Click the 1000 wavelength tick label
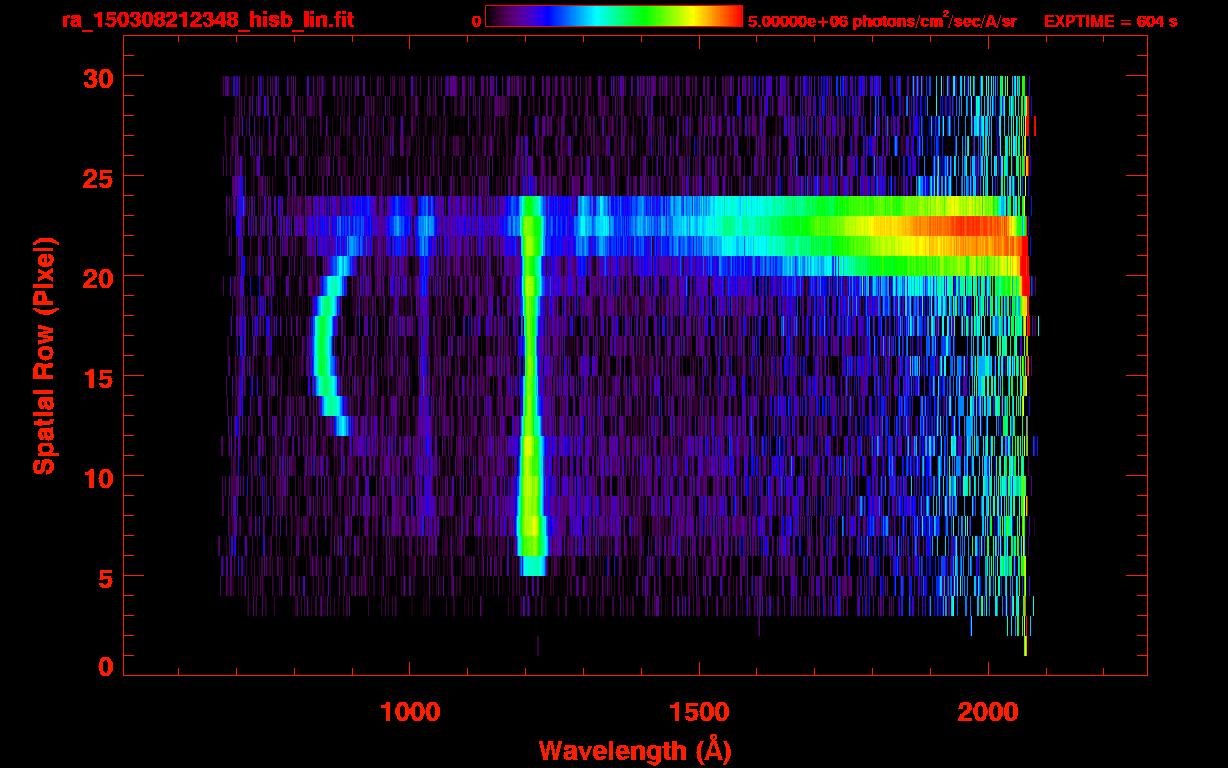This screenshot has height=768, width=1228. tap(409, 712)
